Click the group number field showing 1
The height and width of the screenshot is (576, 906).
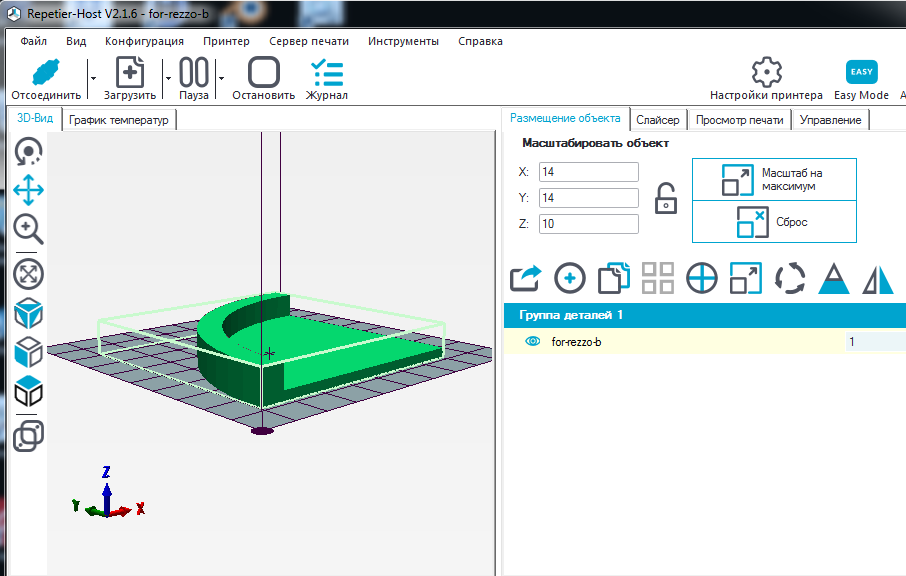click(x=875, y=341)
